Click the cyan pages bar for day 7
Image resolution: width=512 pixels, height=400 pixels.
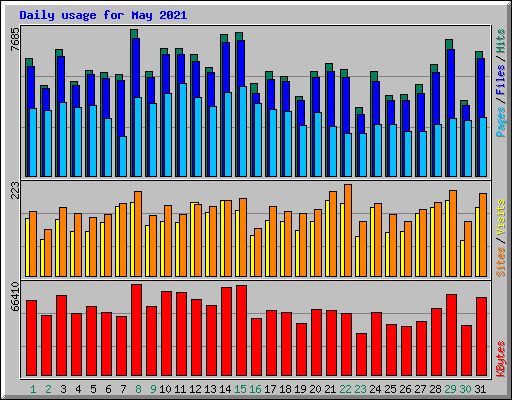(x=123, y=156)
